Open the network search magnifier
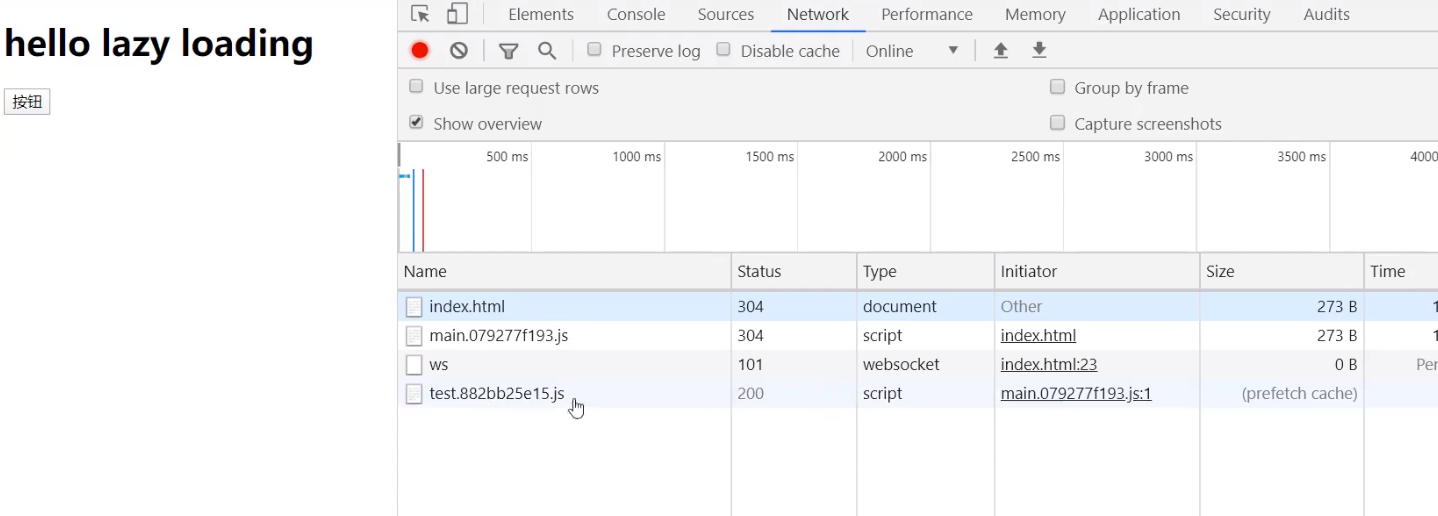 (547, 50)
